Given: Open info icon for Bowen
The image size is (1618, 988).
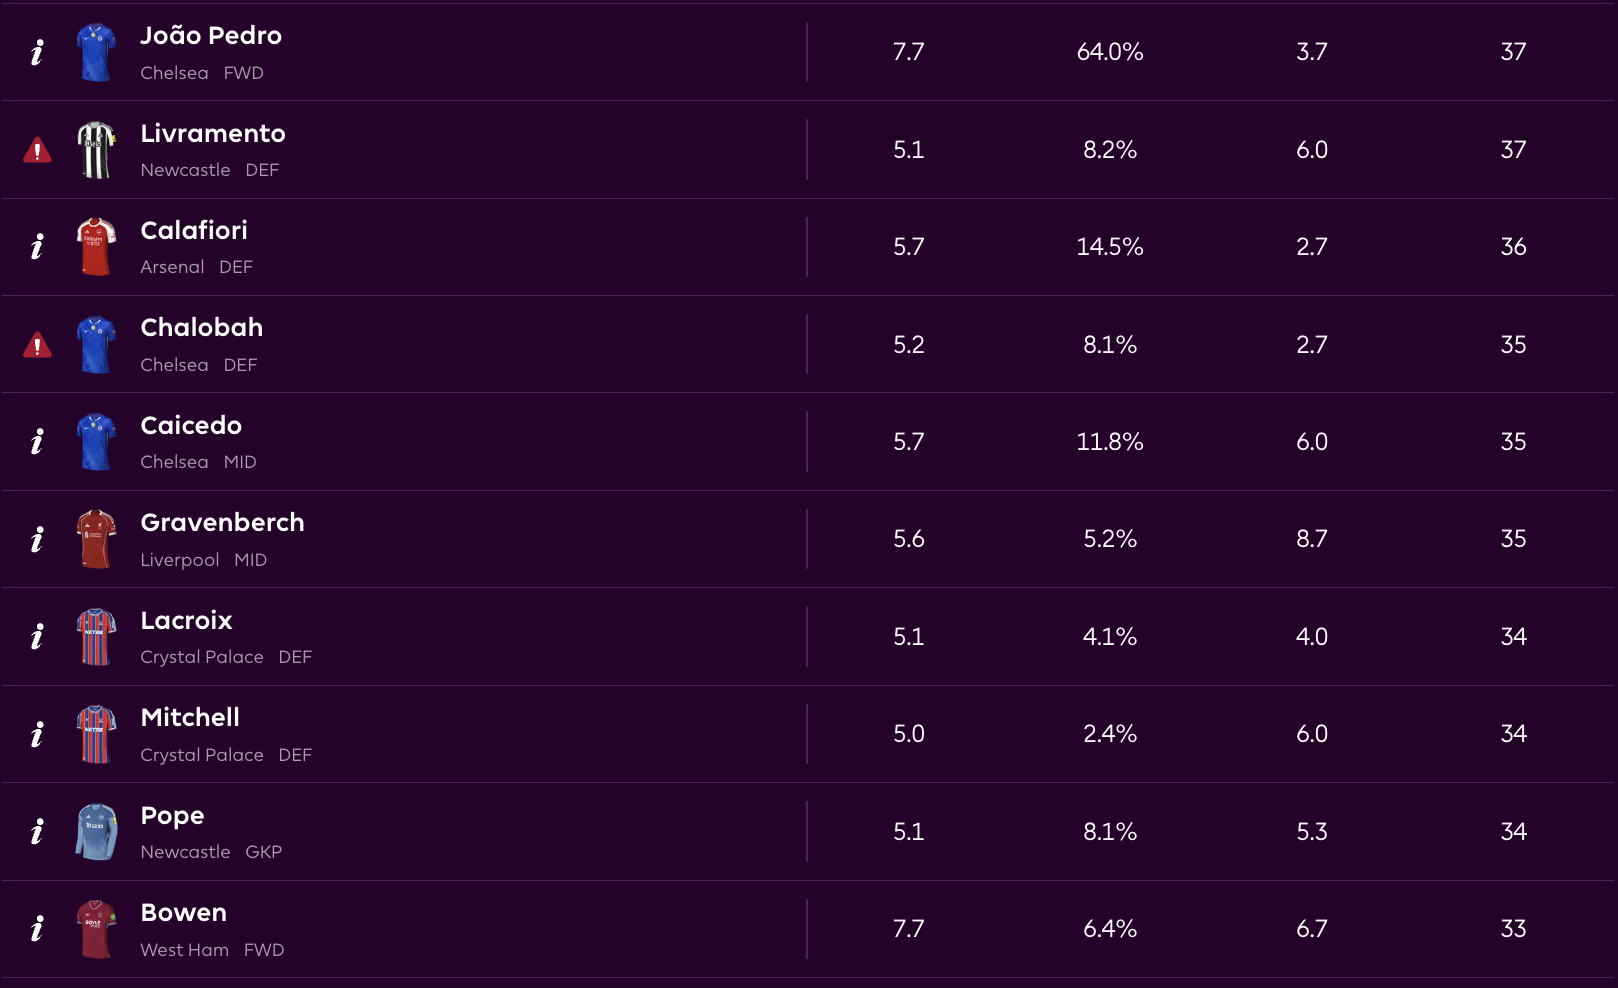Looking at the screenshot, I should click(x=37, y=929).
